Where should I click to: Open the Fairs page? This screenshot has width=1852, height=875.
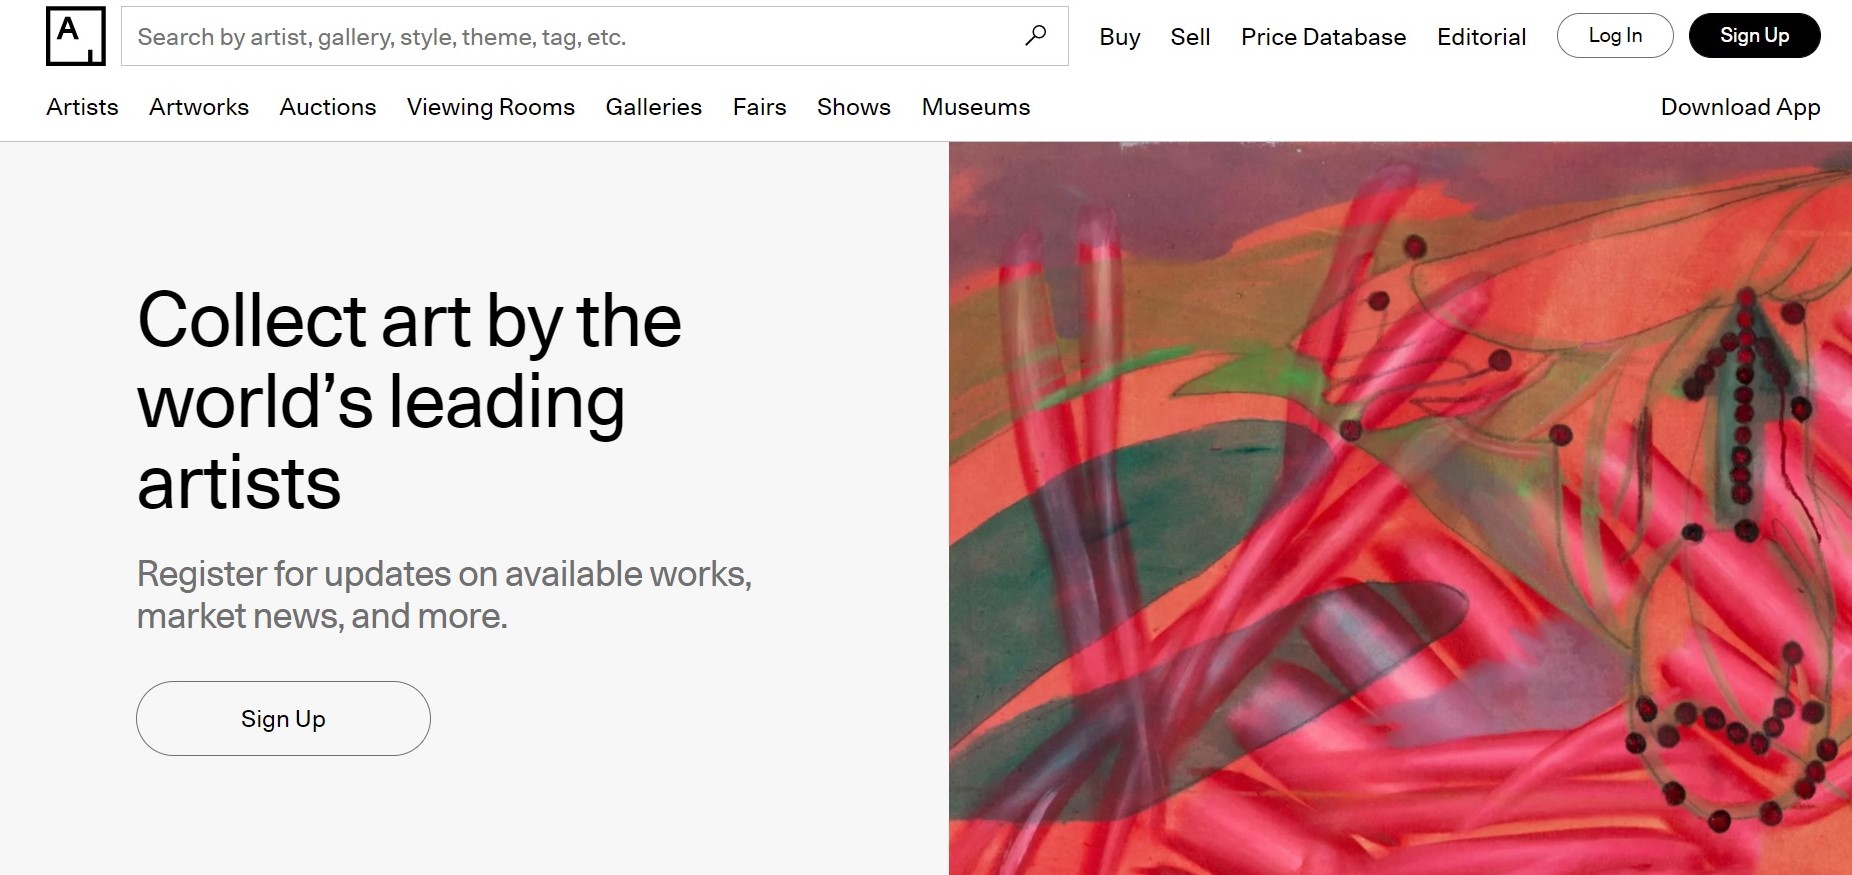(x=759, y=107)
